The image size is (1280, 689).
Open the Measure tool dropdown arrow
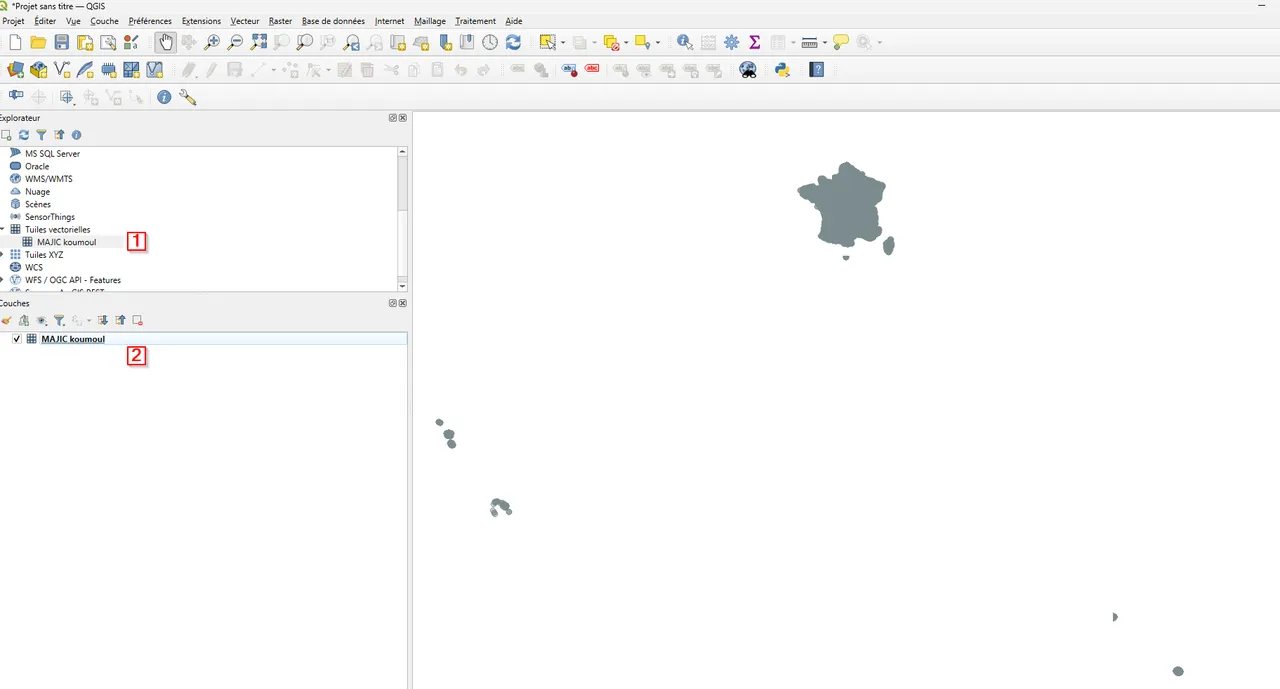825,43
